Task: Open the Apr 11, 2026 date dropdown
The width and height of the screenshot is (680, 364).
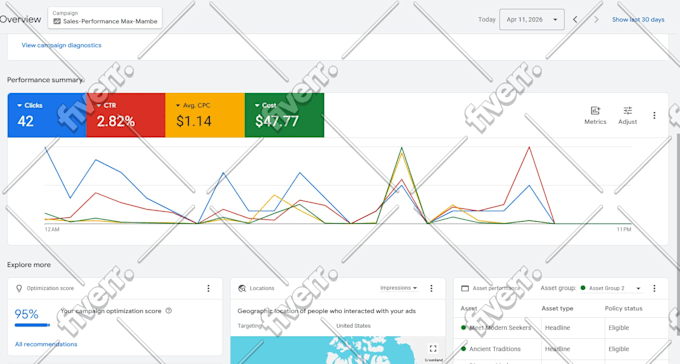Action: click(532, 20)
